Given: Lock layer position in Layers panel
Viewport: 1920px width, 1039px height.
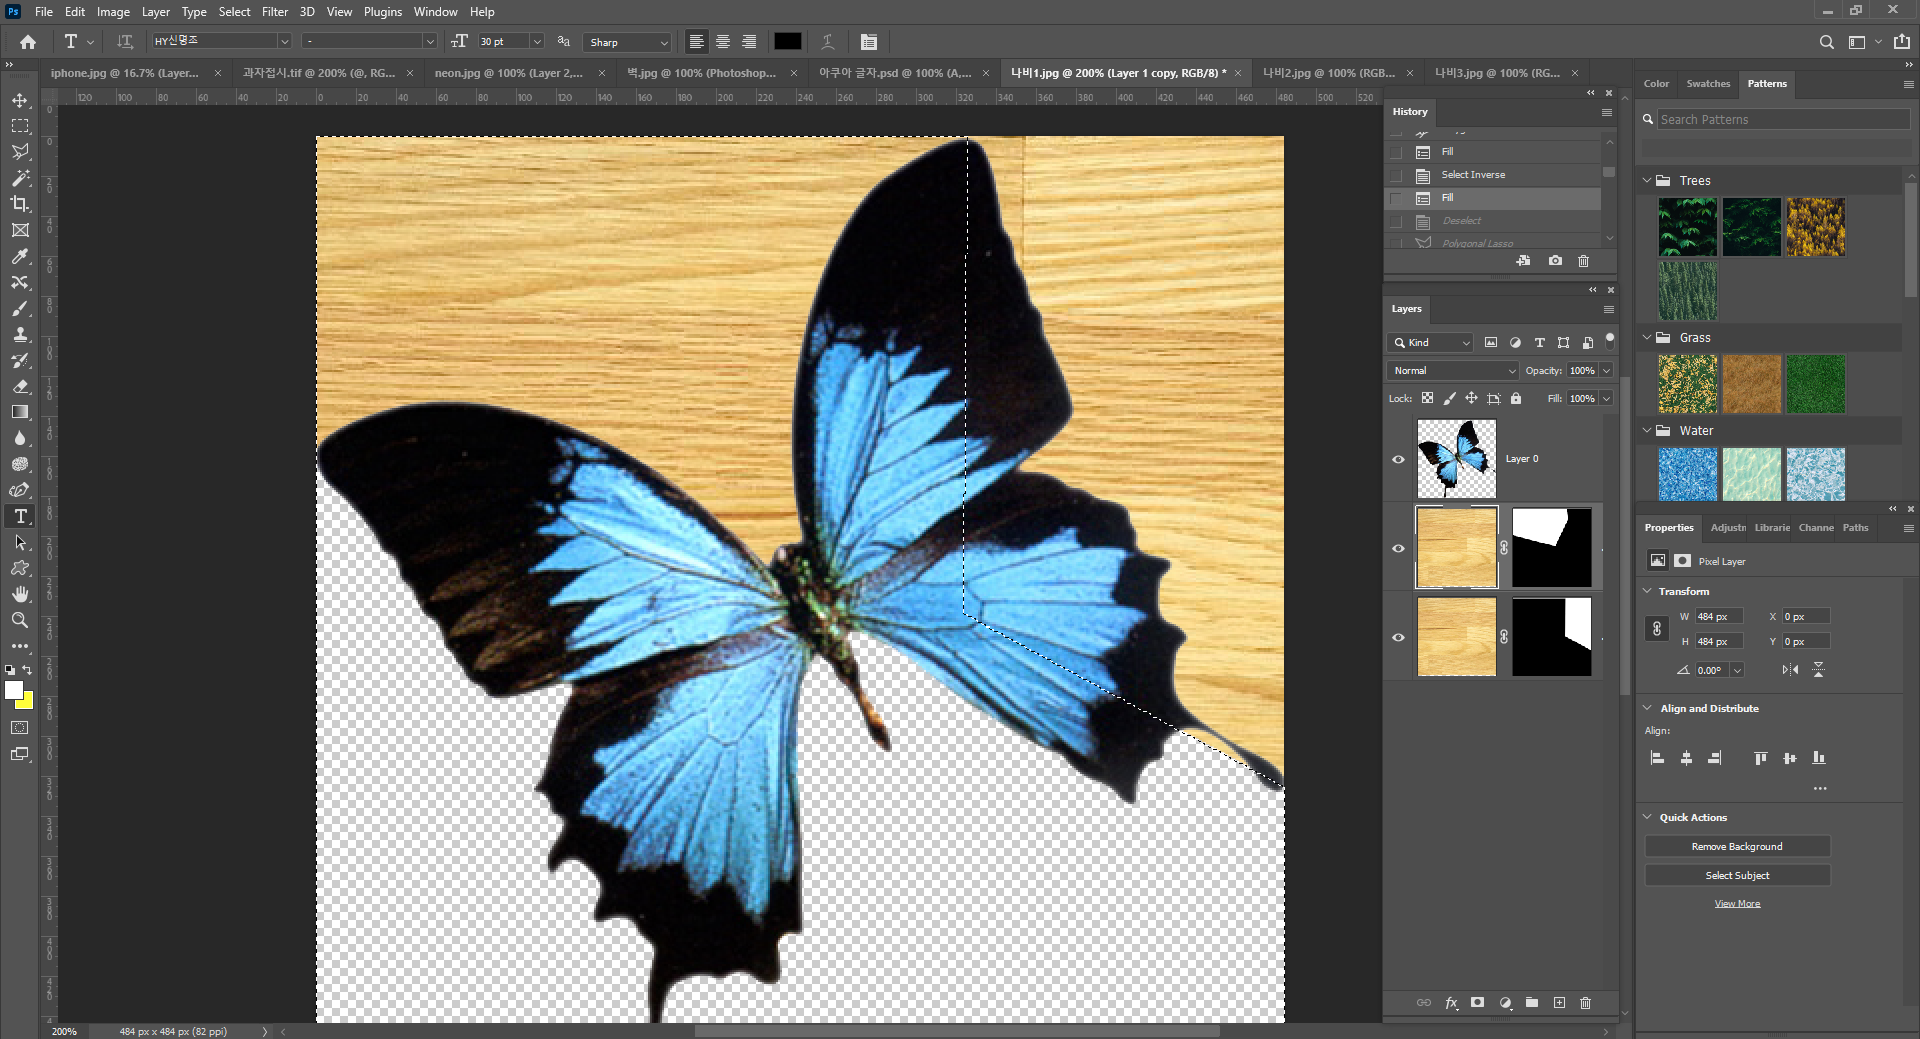Looking at the screenshot, I should [x=1471, y=398].
